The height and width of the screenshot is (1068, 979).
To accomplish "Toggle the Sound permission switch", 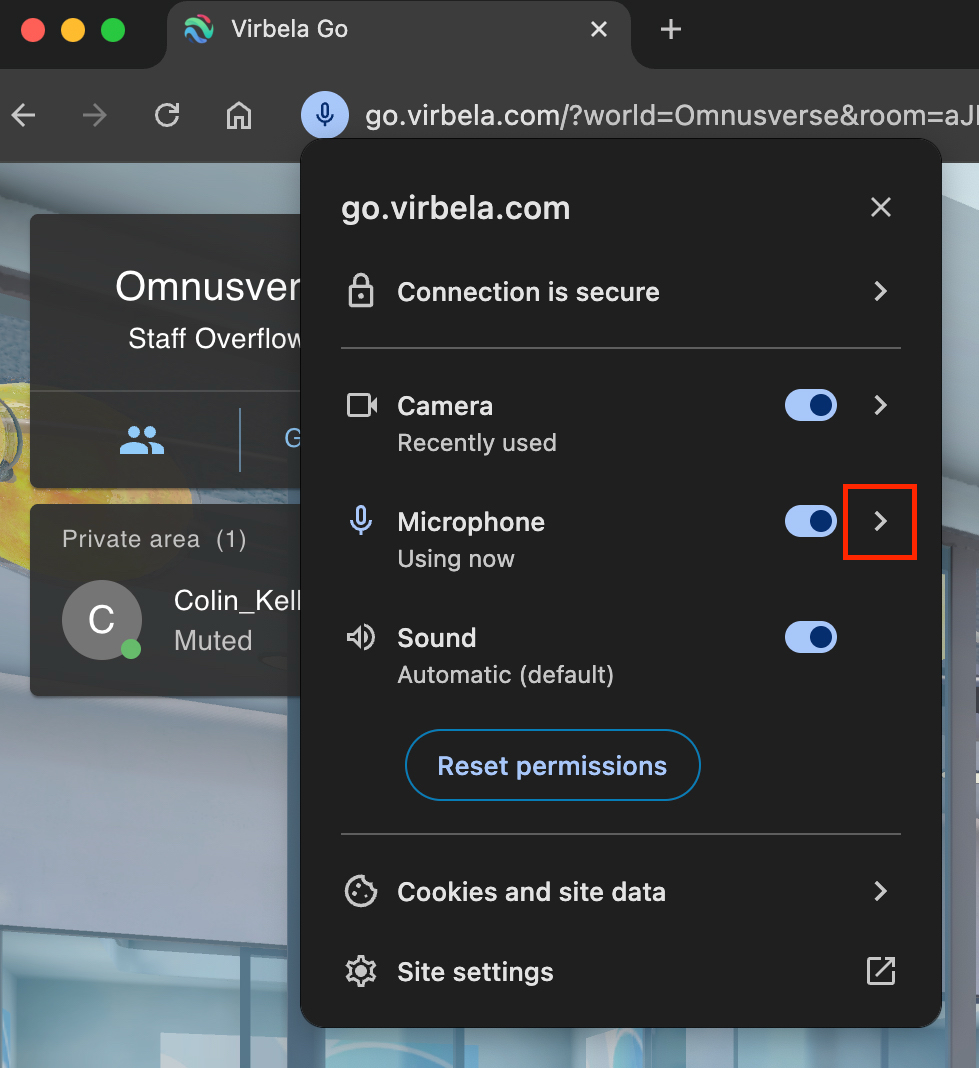I will coord(810,637).
